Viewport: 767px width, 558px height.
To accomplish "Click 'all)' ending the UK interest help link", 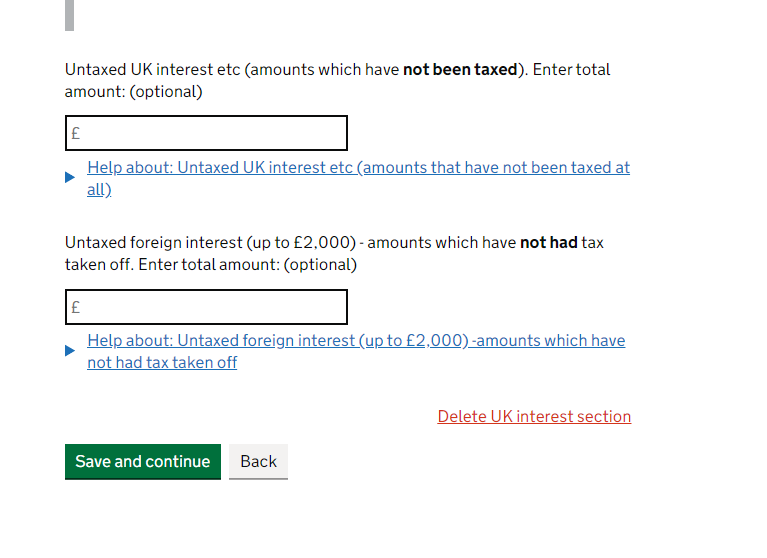I will coord(99,190).
